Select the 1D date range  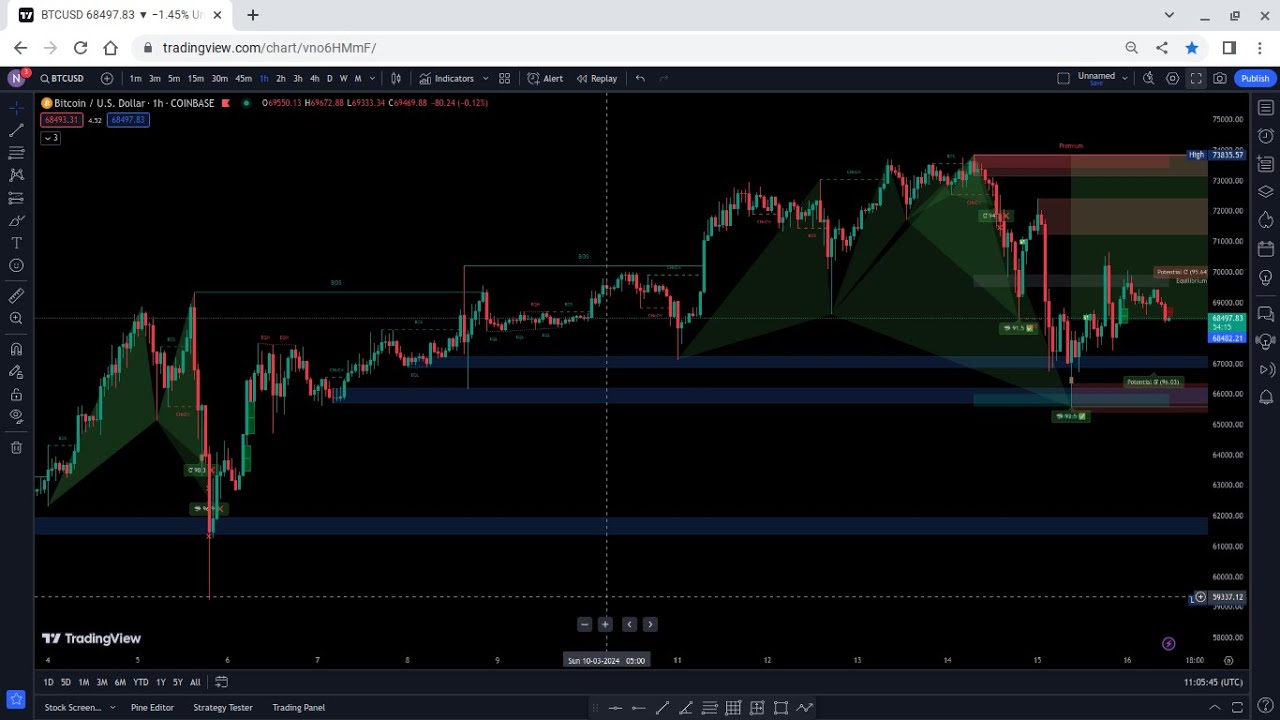click(48, 682)
